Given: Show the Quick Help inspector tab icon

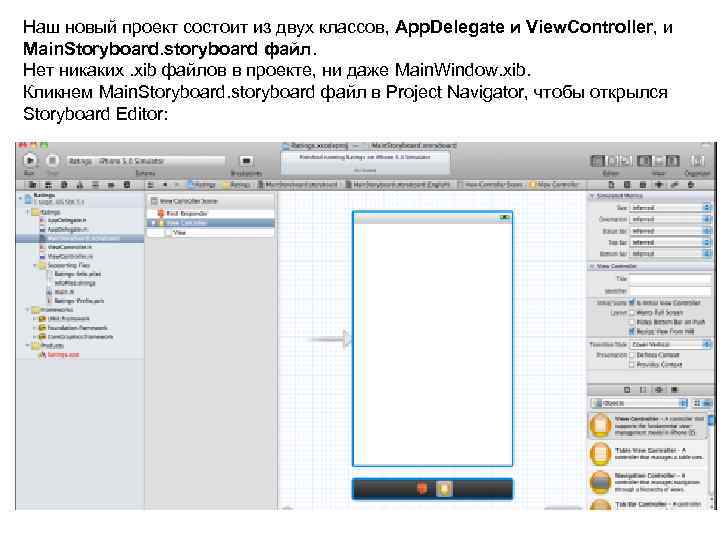Looking at the screenshot, I should (627, 185).
